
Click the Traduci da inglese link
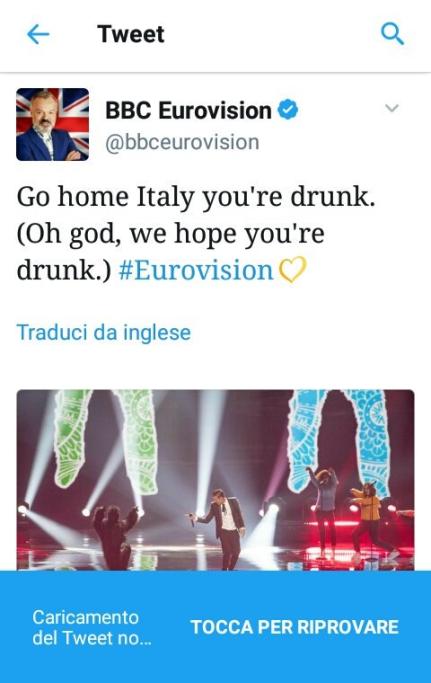coord(104,332)
